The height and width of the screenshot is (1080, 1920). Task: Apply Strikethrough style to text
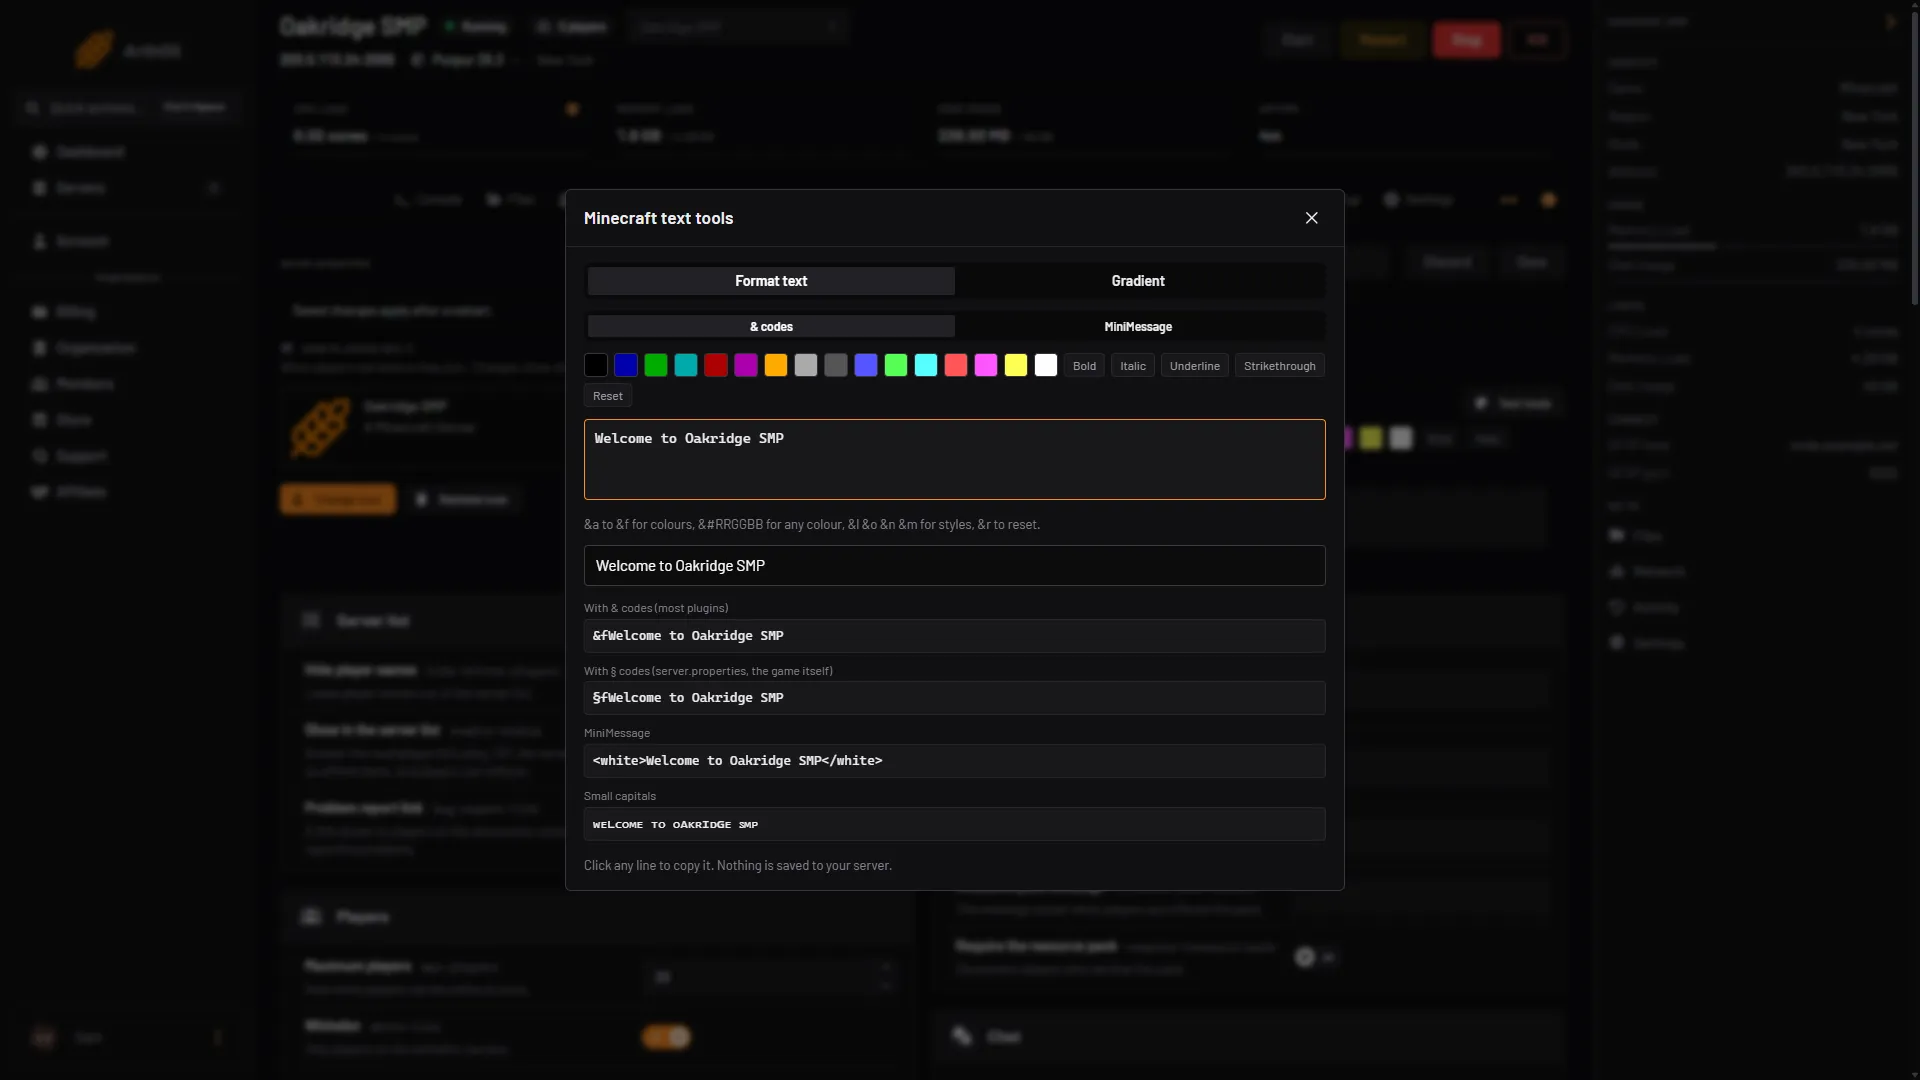point(1280,366)
